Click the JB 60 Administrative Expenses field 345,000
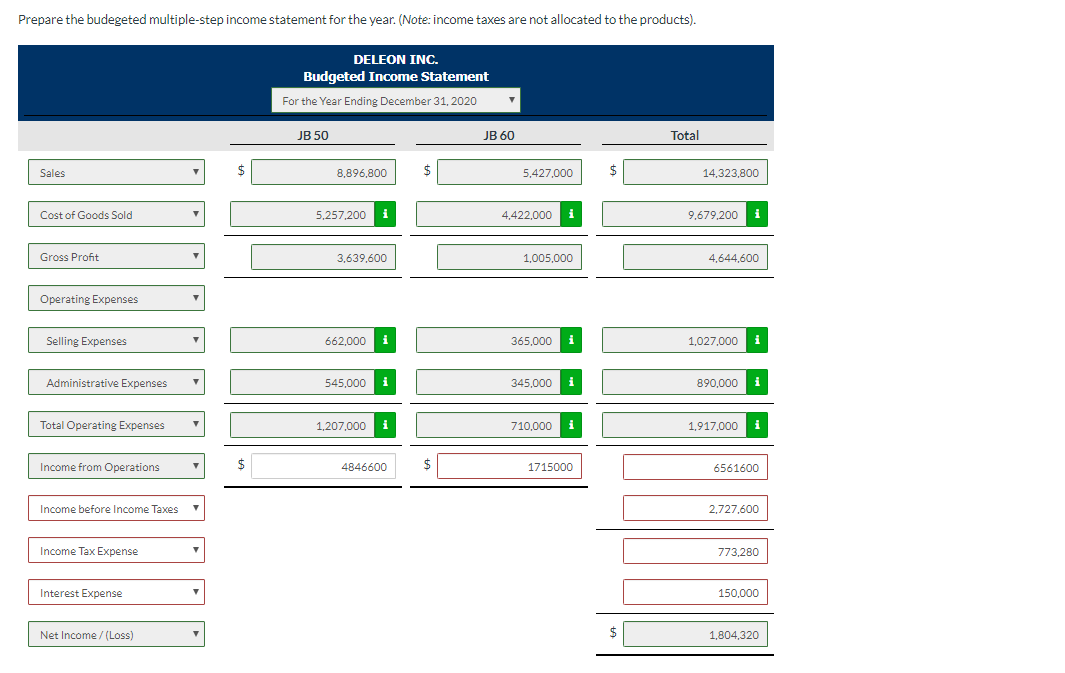Screen dimensions: 1065x673 tap(488, 382)
